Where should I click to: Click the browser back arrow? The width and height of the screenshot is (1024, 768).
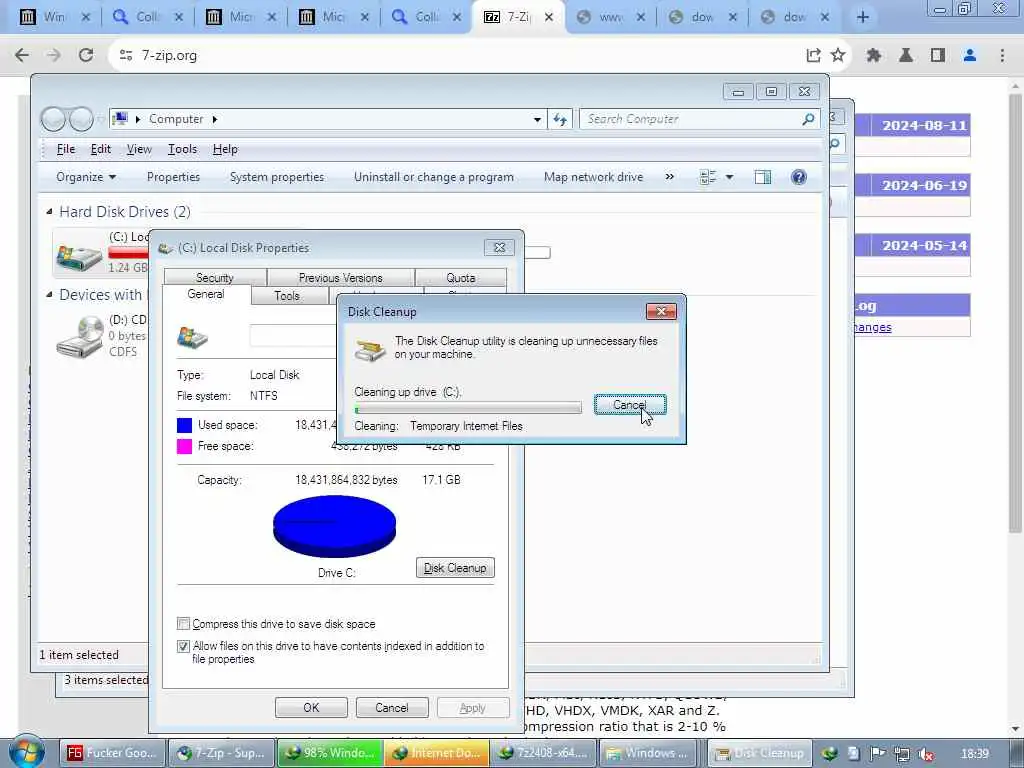point(22,56)
